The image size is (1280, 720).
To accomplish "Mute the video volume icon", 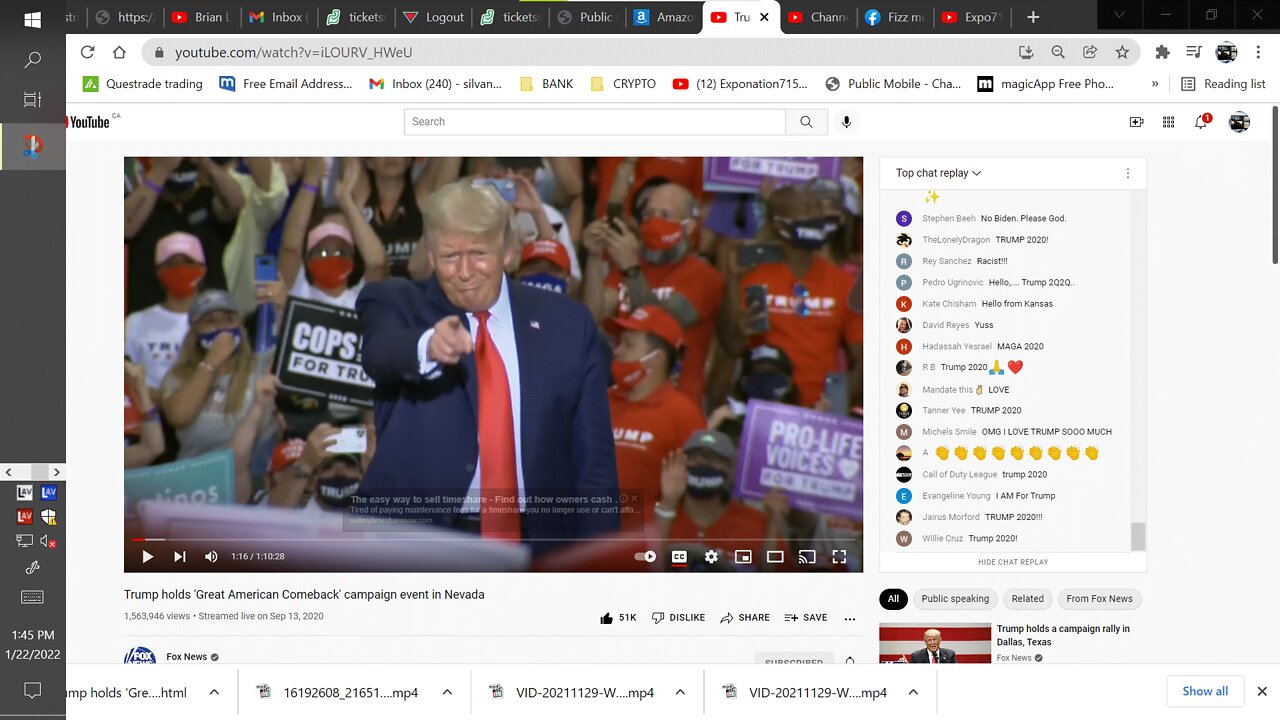I will tap(211, 557).
